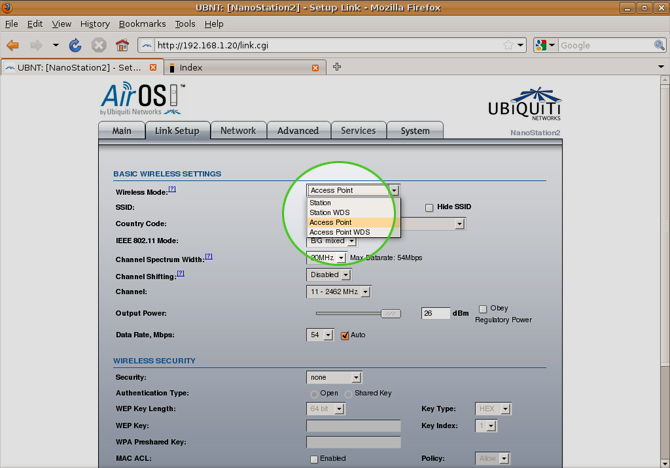Switch to the Main tab
670x468 pixels.
(121, 131)
